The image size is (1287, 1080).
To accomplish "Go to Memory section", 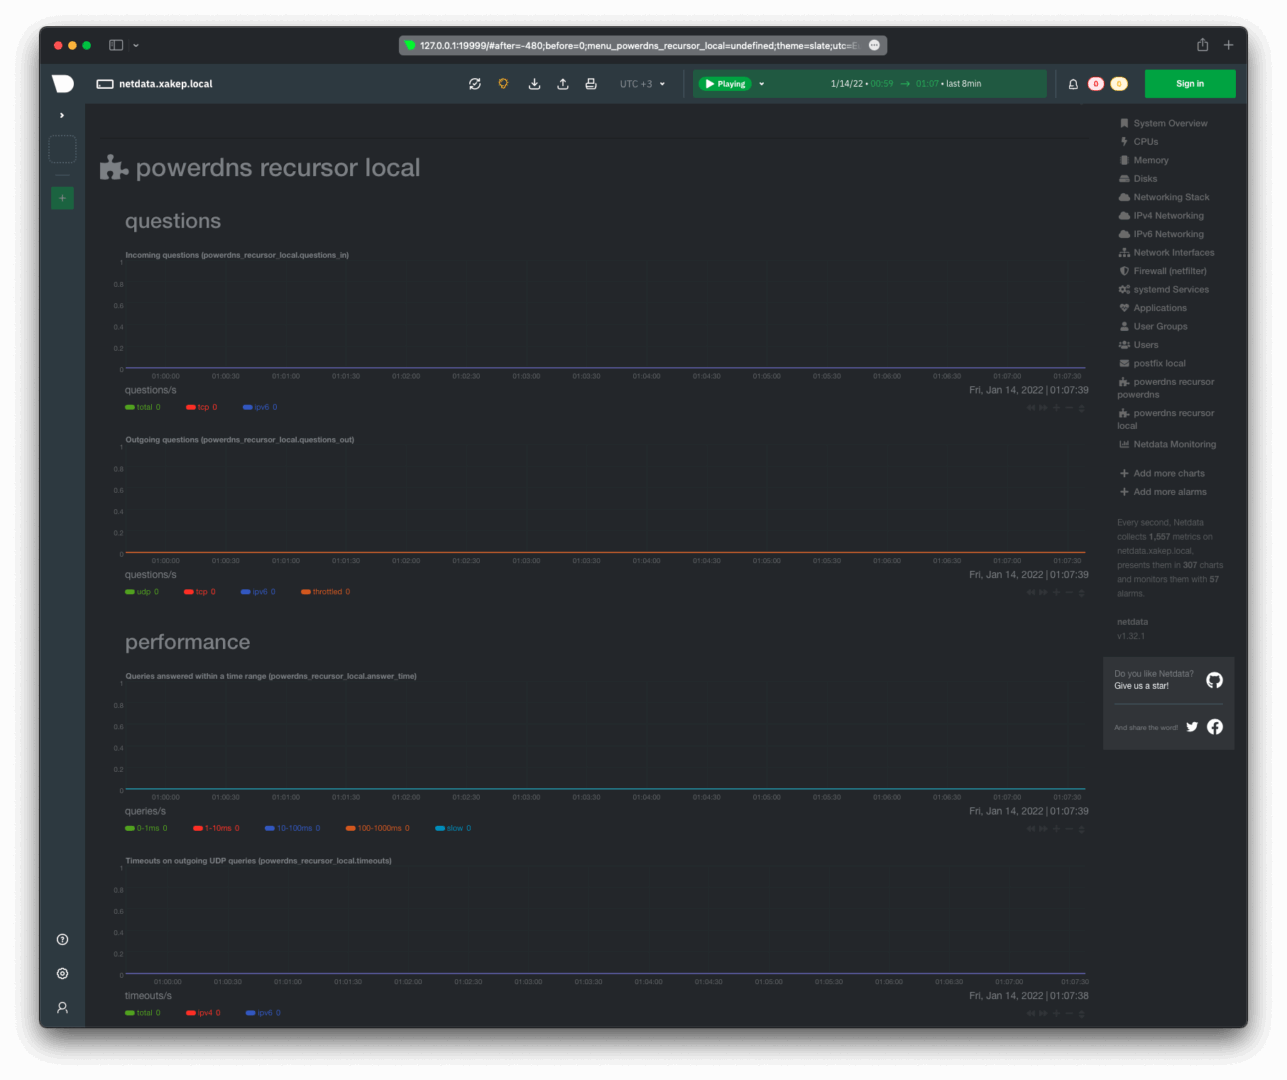I will point(1143,160).
